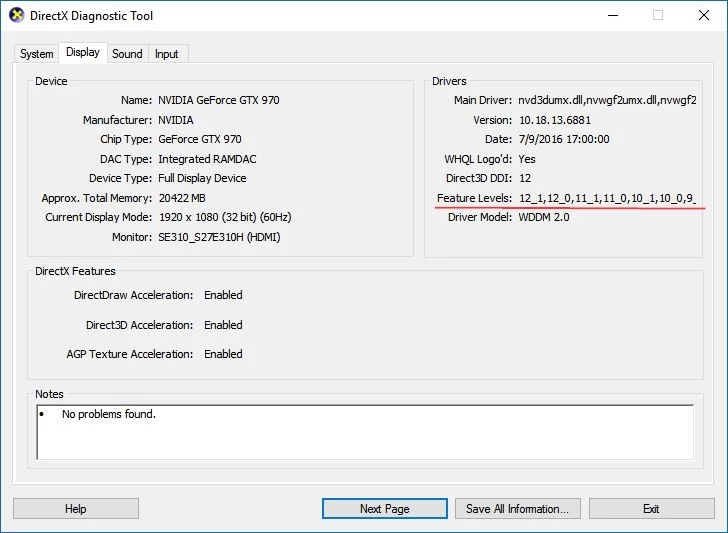Click the No problems found note

(x=109, y=414)
